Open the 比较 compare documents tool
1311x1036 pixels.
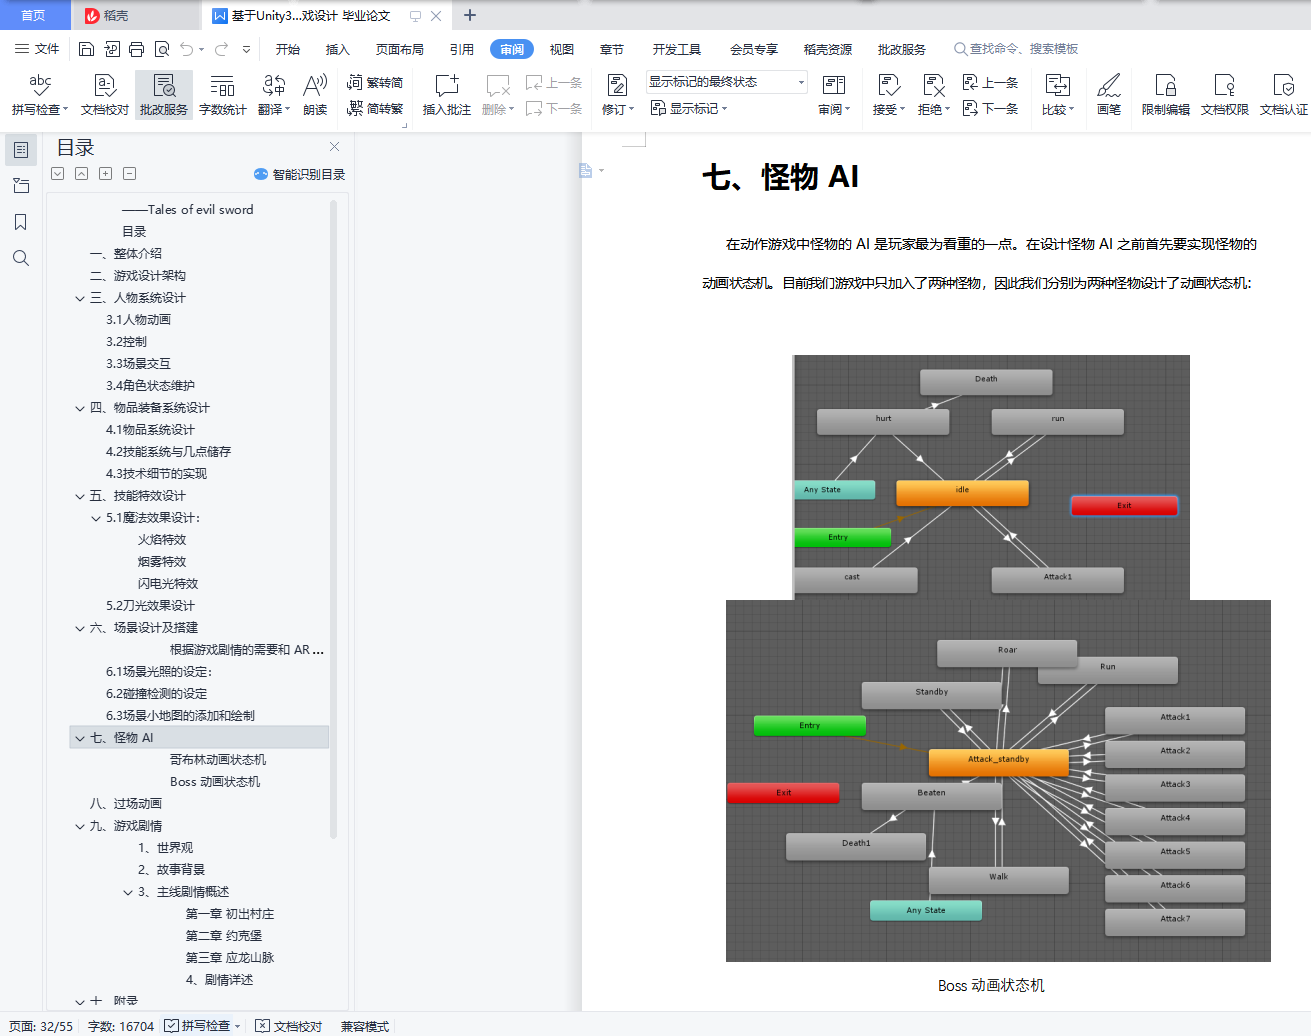pyautogui.click(x=1057, y=95)
